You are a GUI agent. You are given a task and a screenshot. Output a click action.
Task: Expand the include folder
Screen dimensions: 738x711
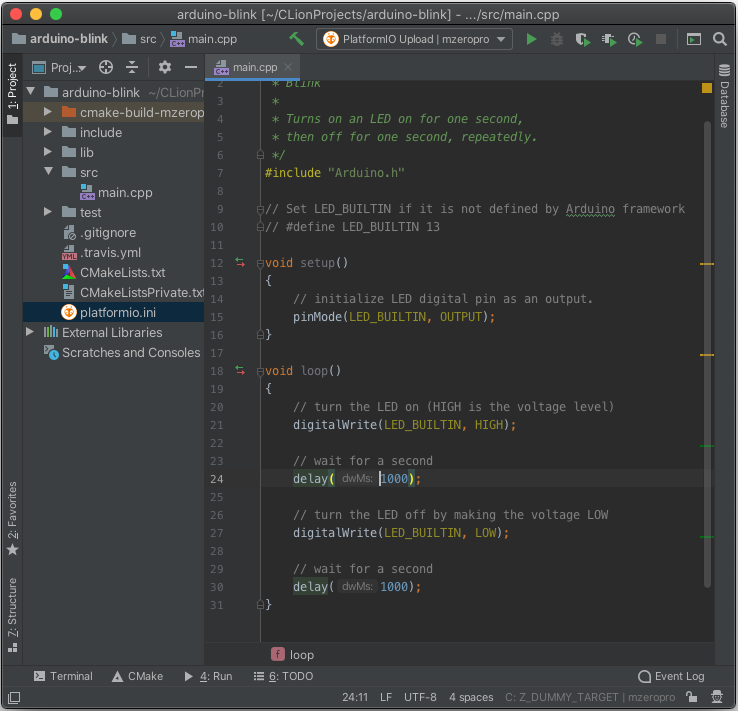[48, 132]
